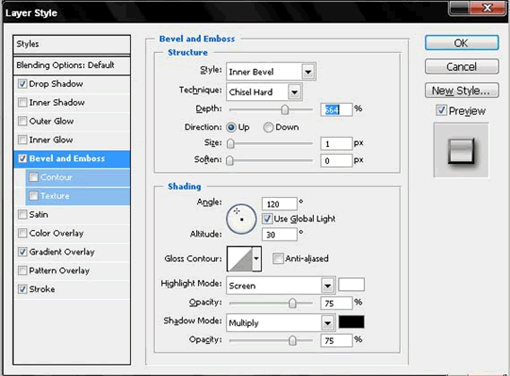Open the Gloss Contour picker arrow
This screenshot has height=376, width=510.
[x=257, y=259]
